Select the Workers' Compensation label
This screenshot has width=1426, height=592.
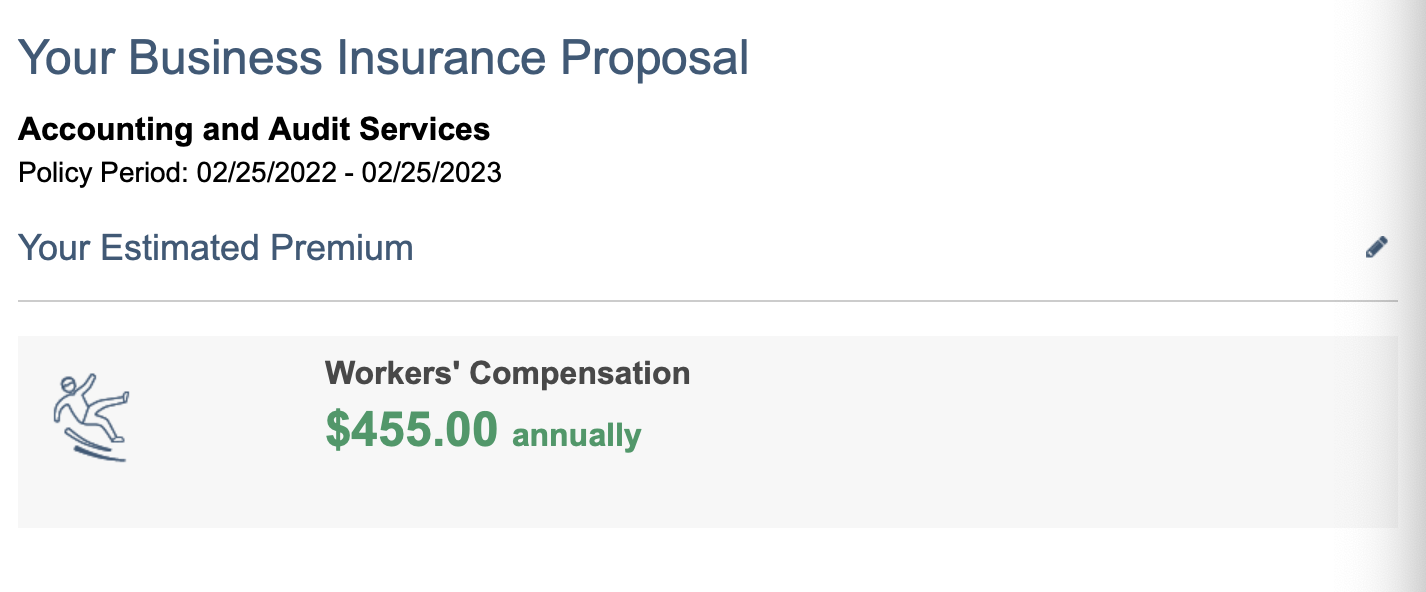pyautogui.click(x=507, y=373)
